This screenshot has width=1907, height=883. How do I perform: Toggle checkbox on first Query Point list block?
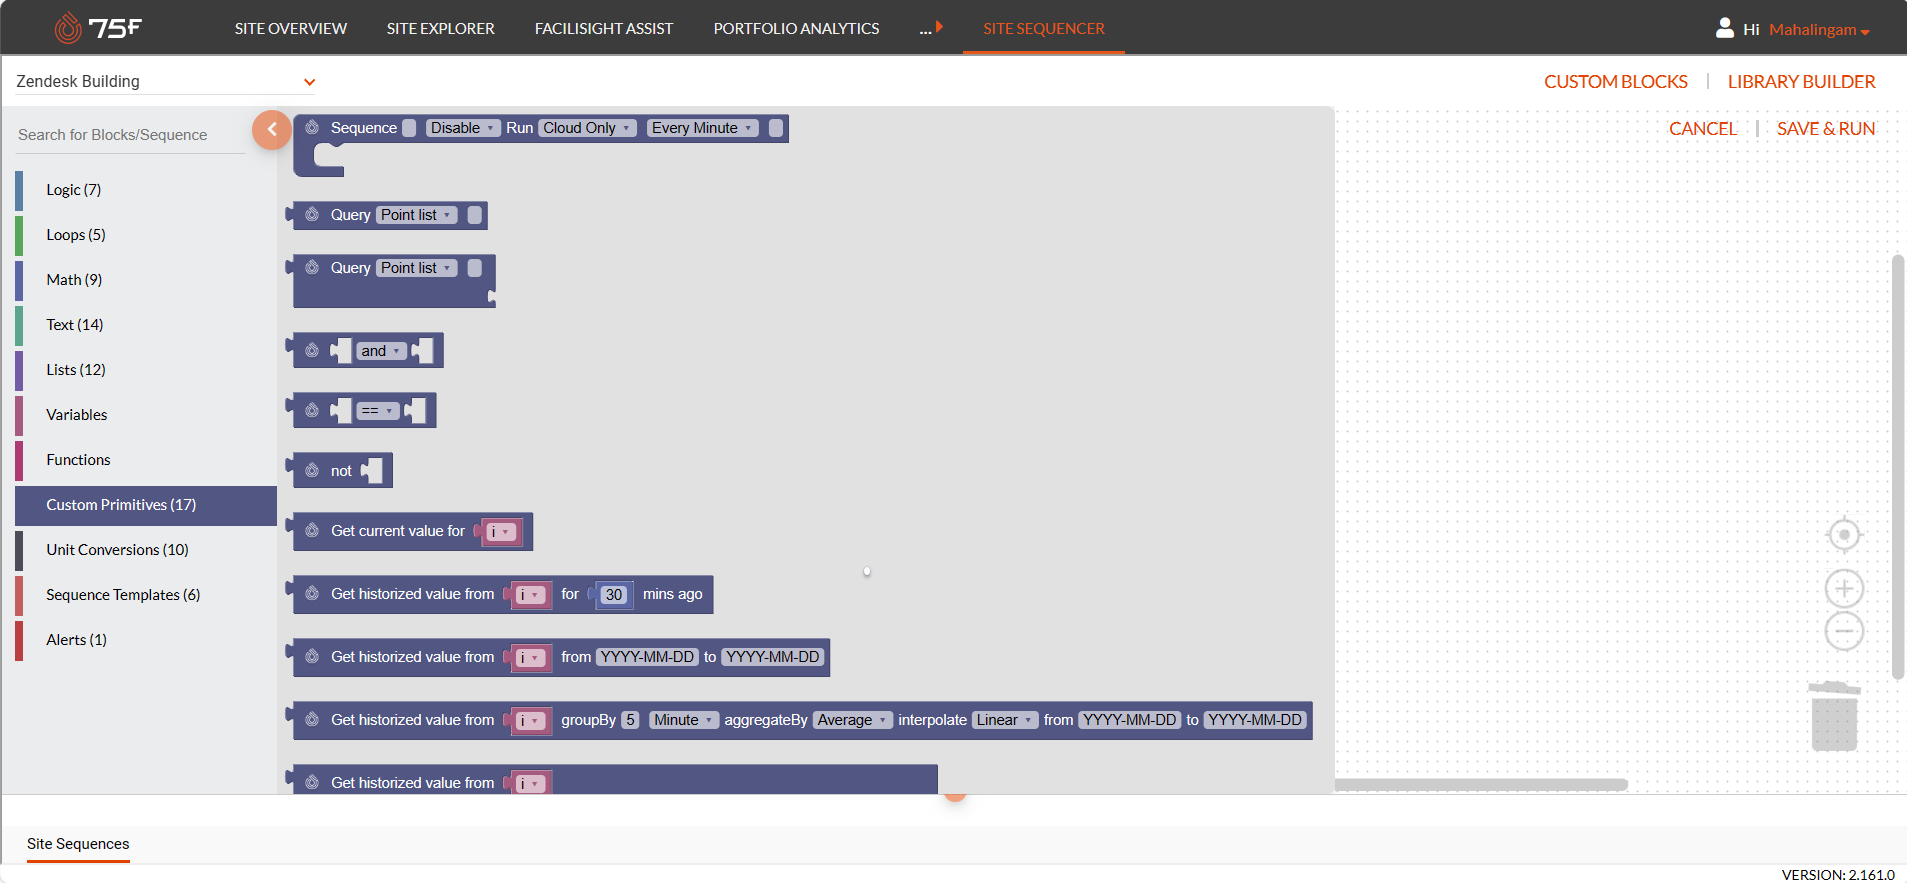475,215
